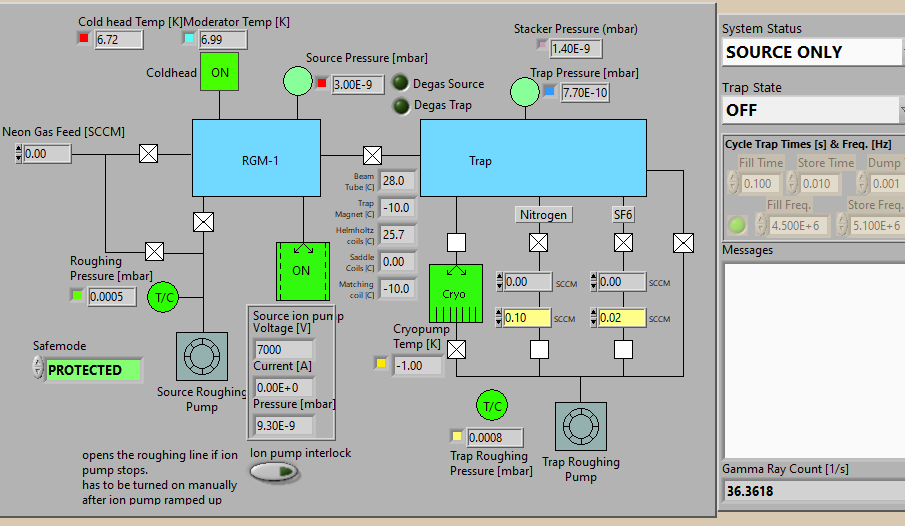905x526 pixels.
Task: Click the Trap Pressure gauge circle
Action: (525, 92)
